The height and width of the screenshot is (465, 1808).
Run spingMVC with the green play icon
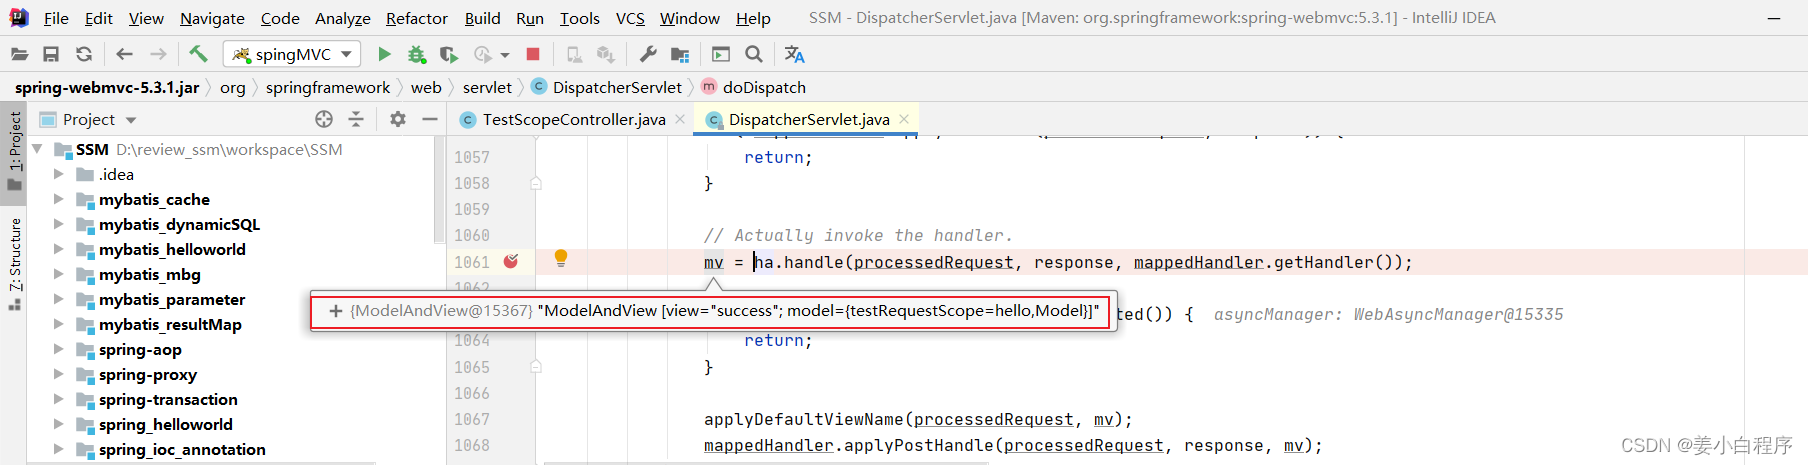pos(384,54)
